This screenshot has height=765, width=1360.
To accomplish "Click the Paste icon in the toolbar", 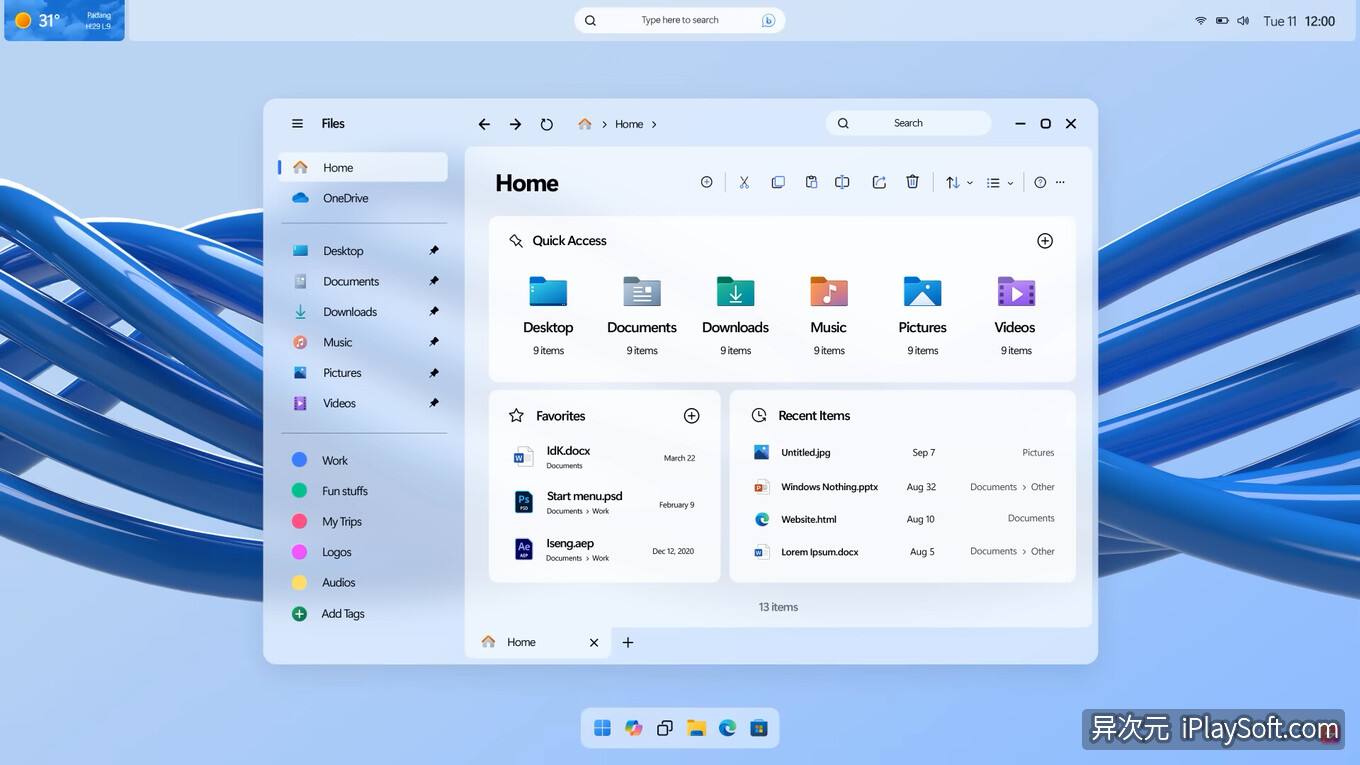I will [x=810, y=182].
